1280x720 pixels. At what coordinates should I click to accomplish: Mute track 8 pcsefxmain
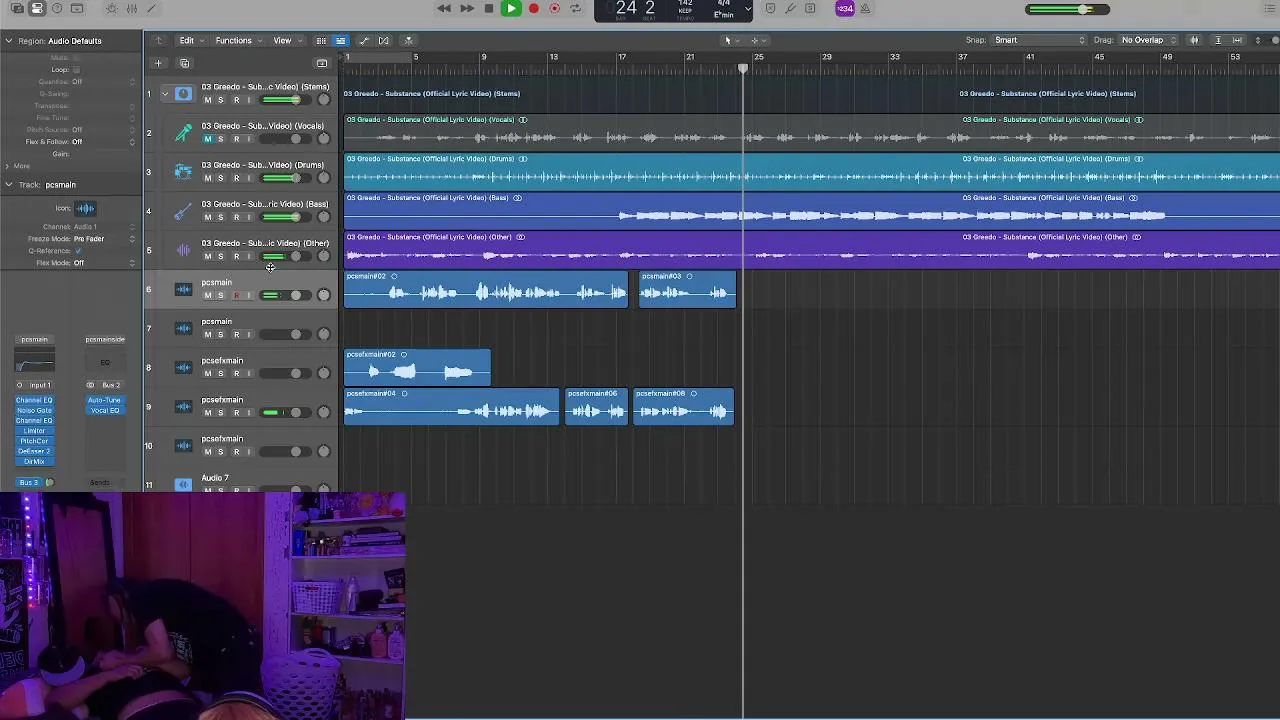point(208,373)
